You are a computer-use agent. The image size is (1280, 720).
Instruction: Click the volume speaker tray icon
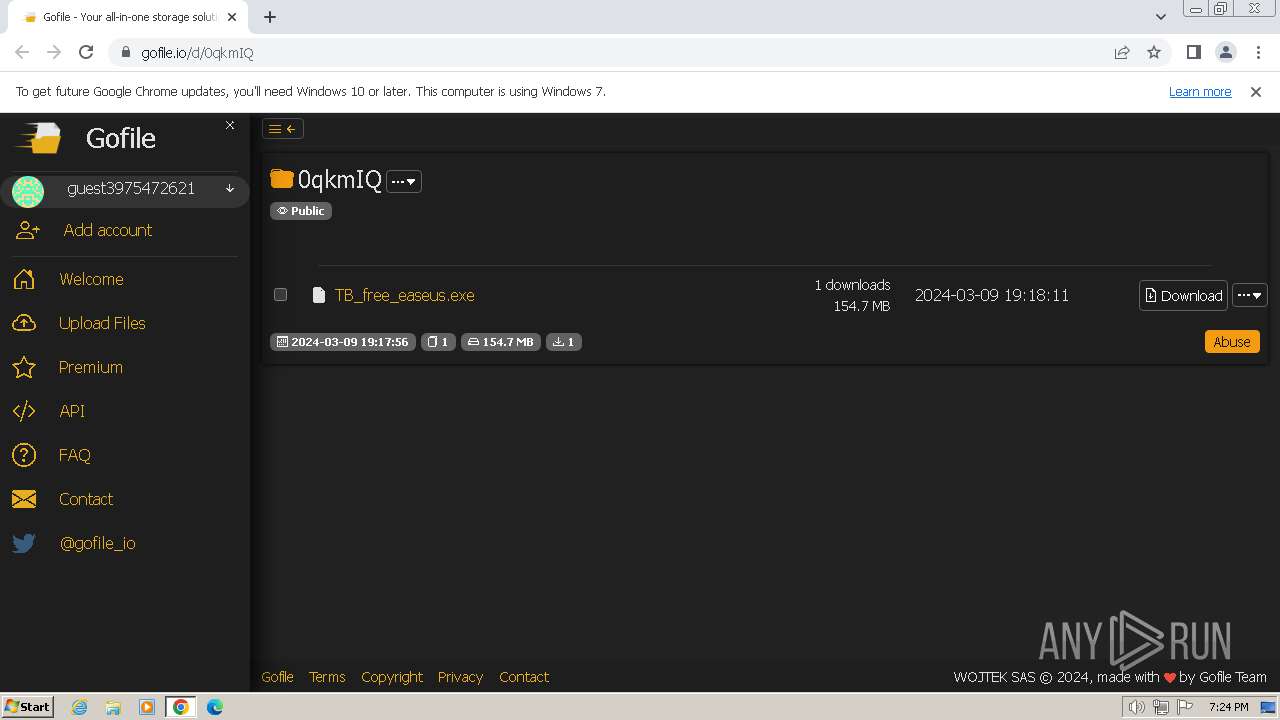click(1137, 707)
